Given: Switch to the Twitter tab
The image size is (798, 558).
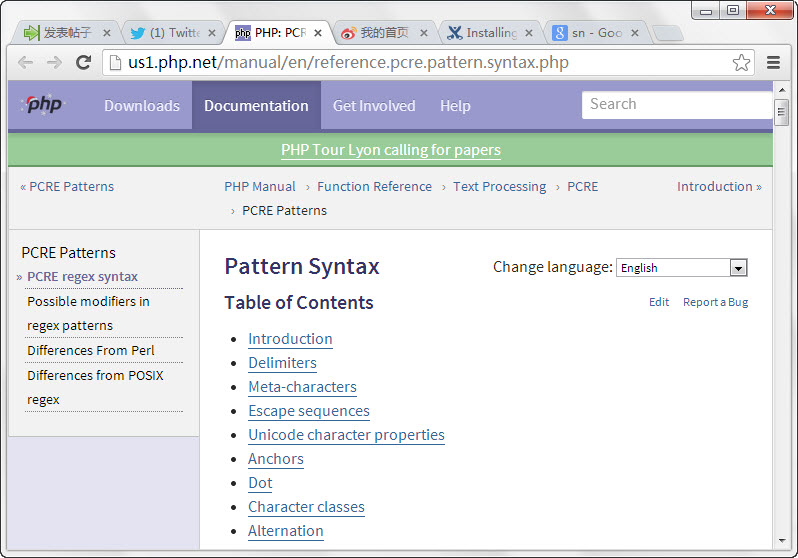Looking at the screenshot, I should pos(173,33).
